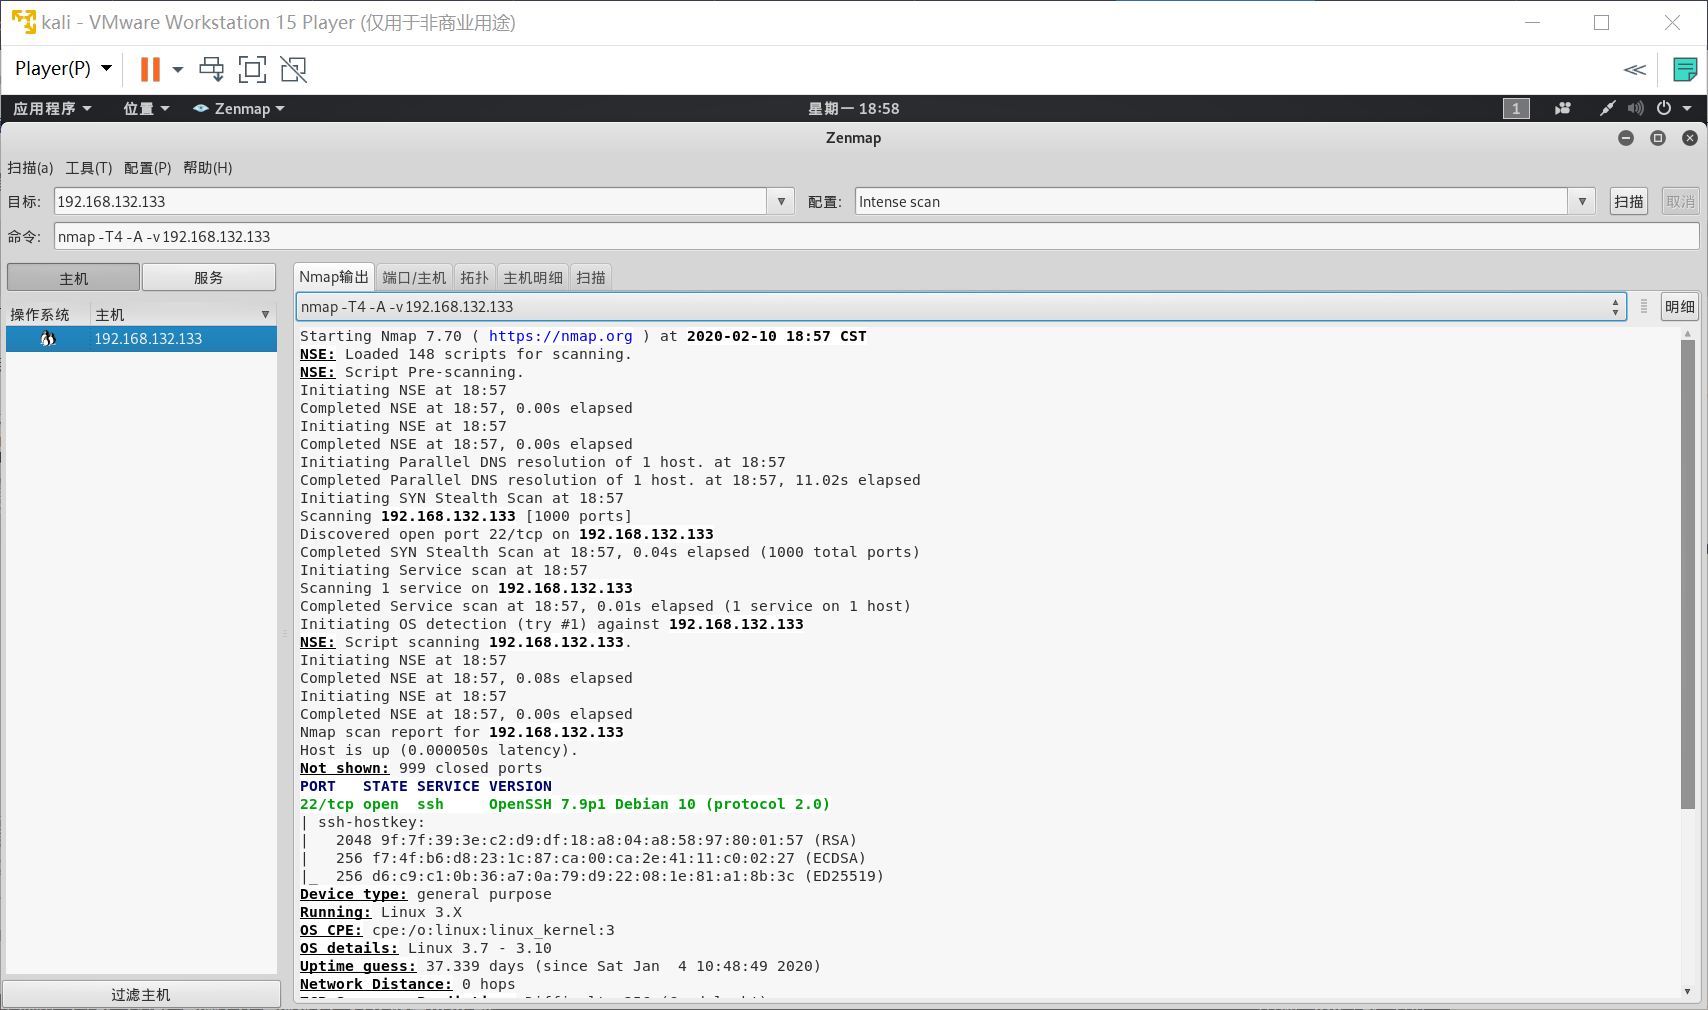
Task: Open the Kali volume icon in top bar
Action: [x=1636, y=108]
